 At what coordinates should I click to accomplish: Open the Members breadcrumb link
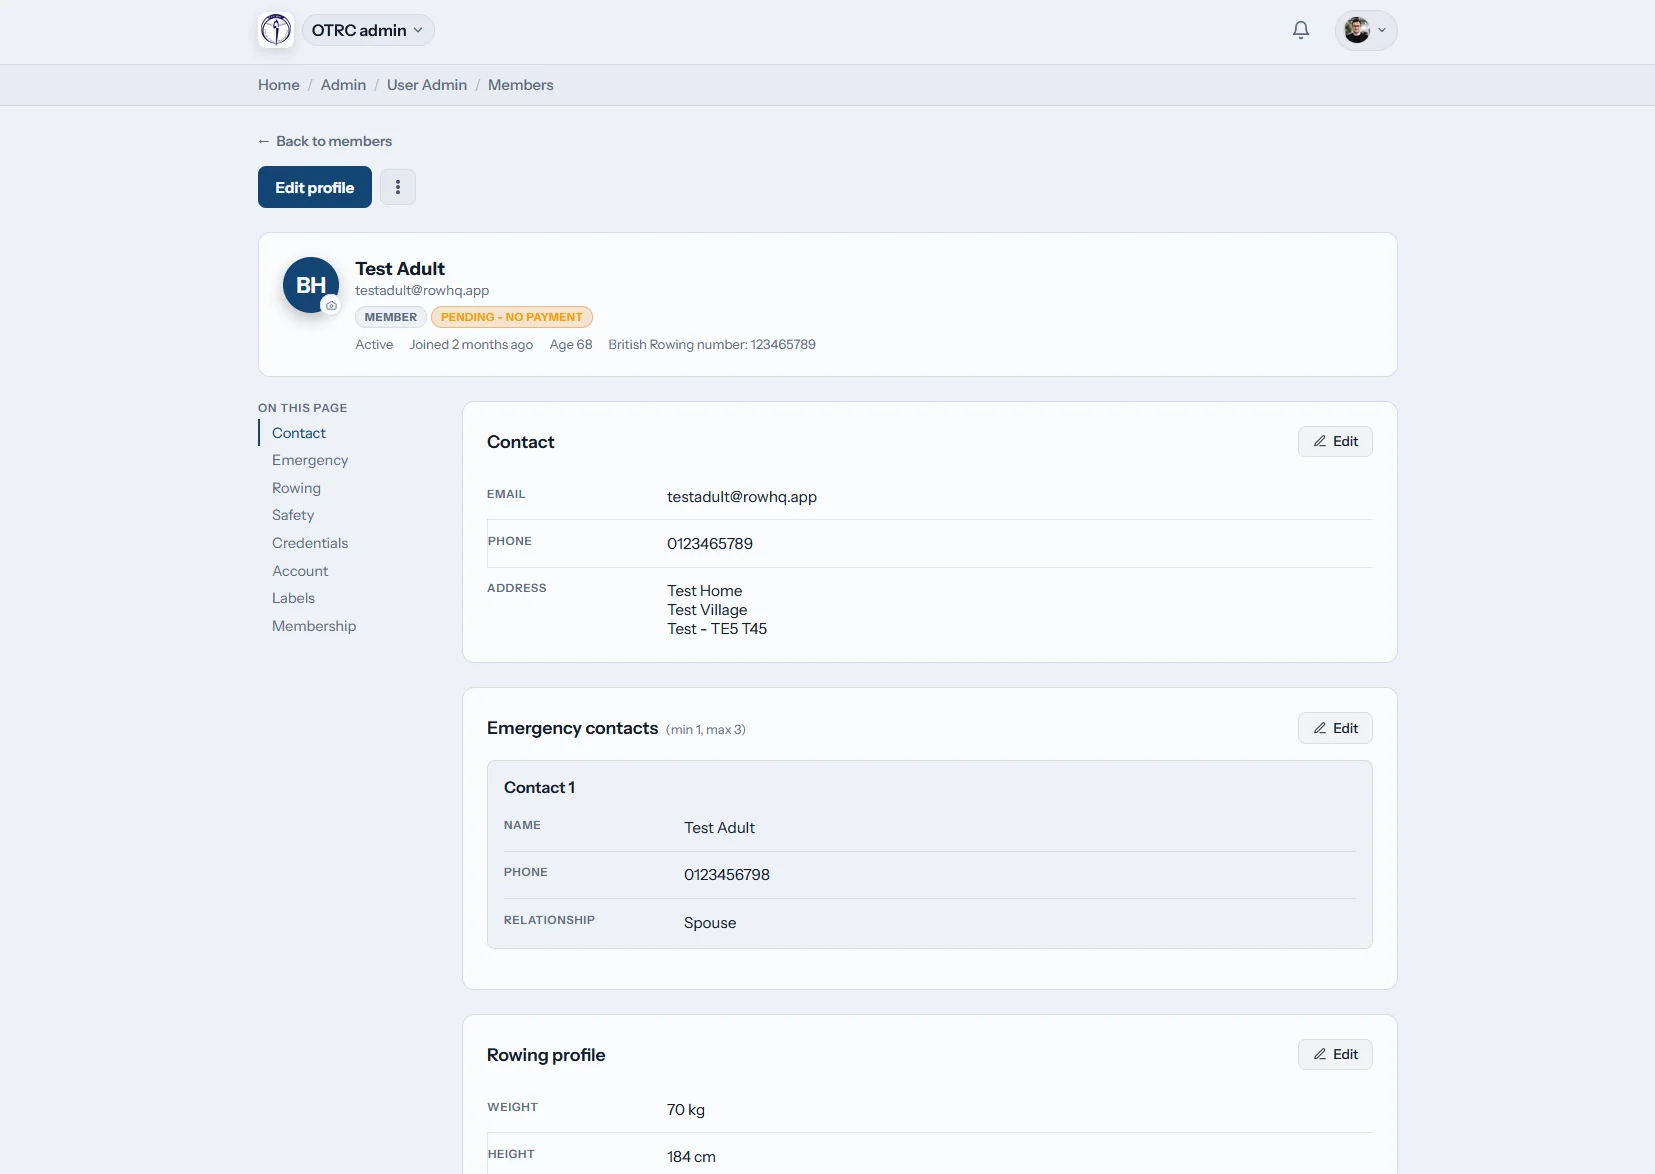[x=521, y=85]
